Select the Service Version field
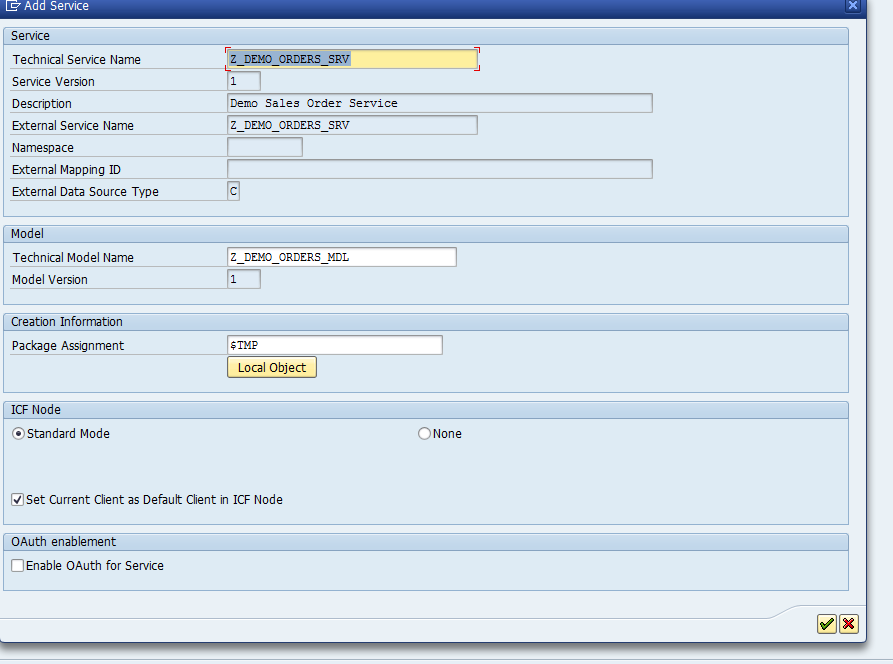 243,81
